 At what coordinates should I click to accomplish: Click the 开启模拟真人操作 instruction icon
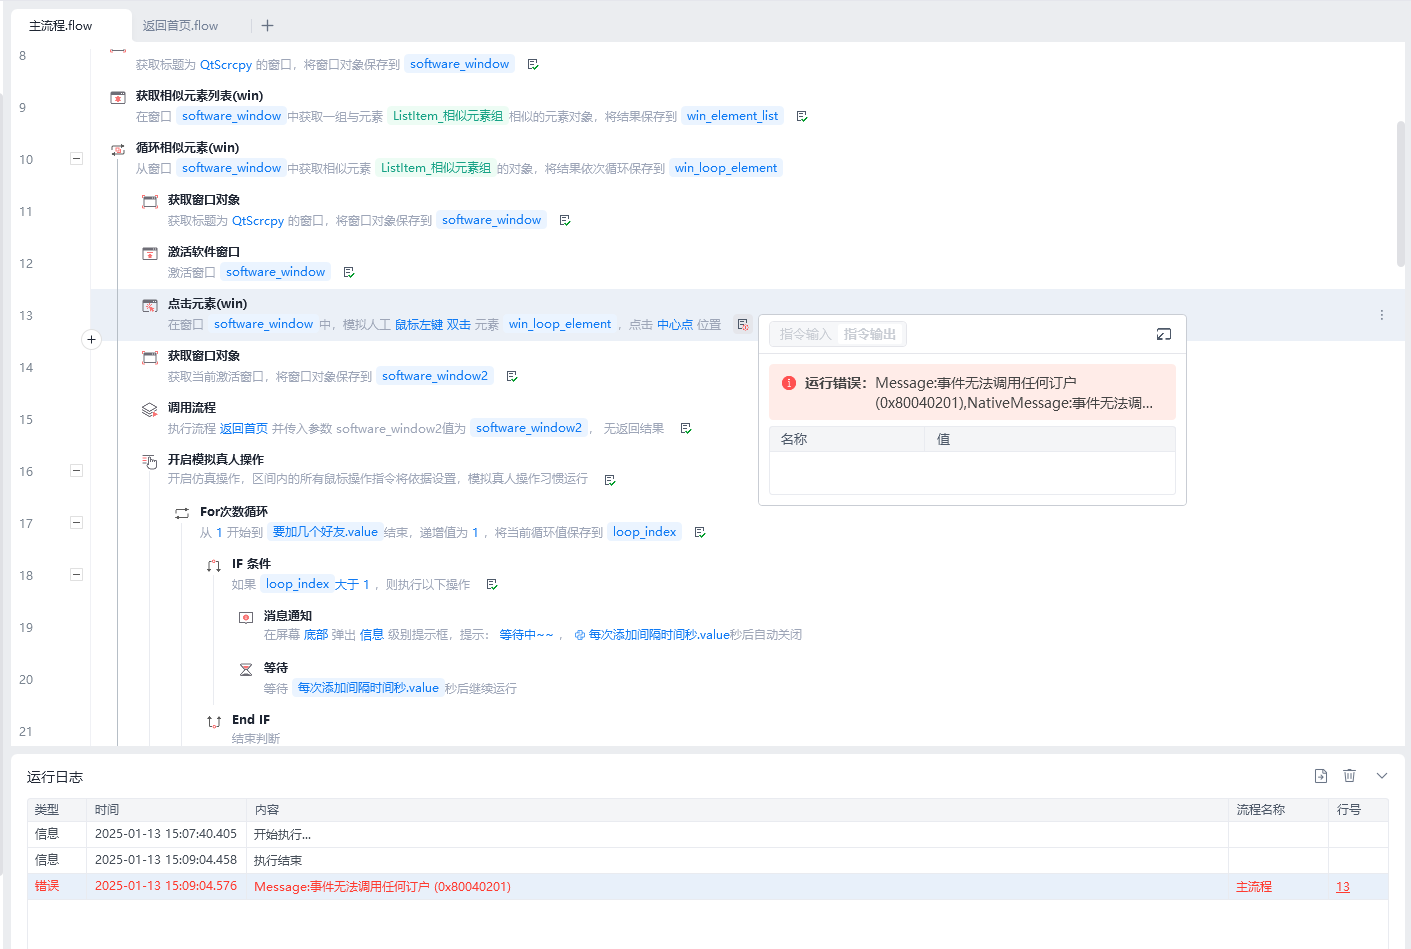coord(150,461)
